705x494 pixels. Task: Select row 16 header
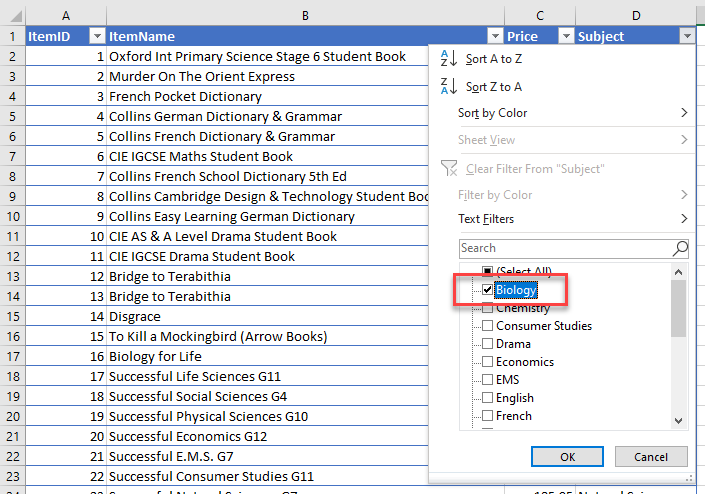(x=12, y=356)
